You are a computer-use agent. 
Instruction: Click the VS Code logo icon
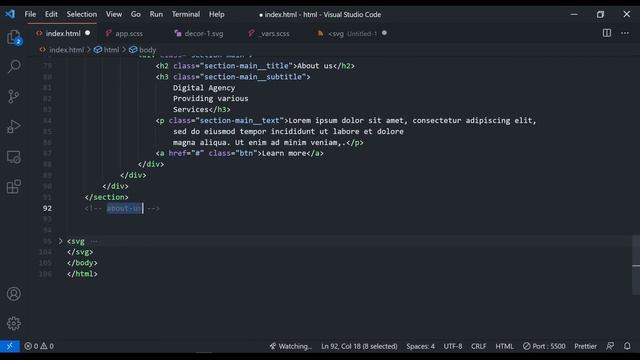pos(10,14)
